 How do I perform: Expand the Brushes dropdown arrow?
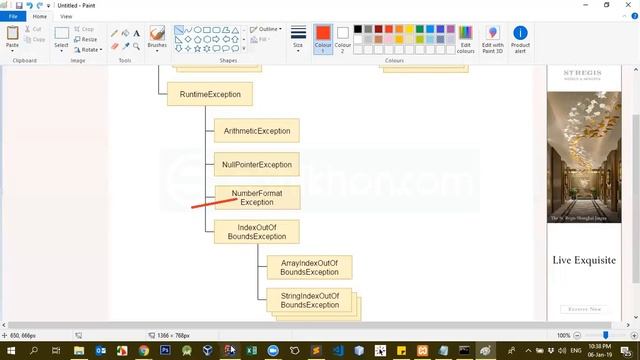coord(157,51)
